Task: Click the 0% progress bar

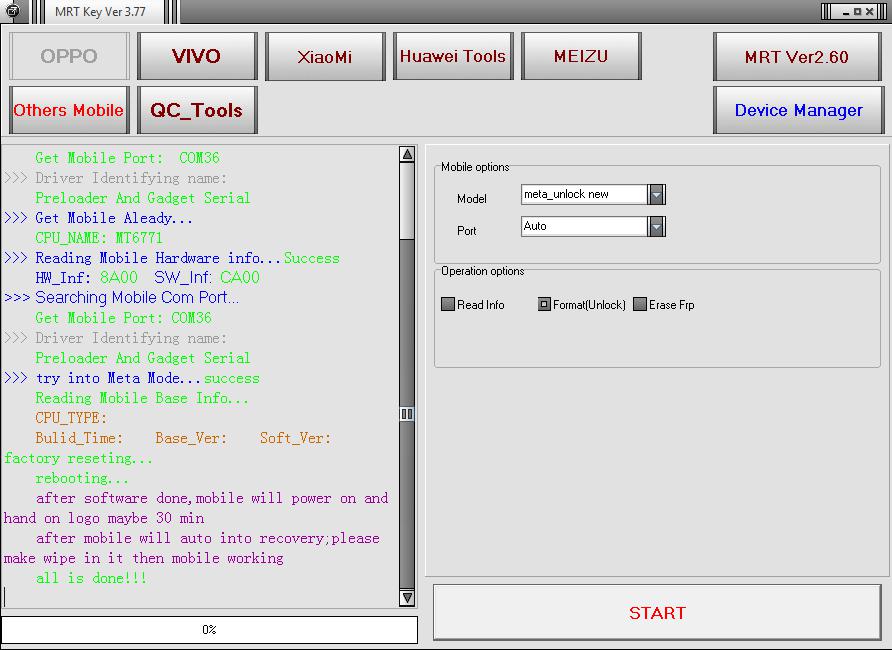Action: point(209,630)
